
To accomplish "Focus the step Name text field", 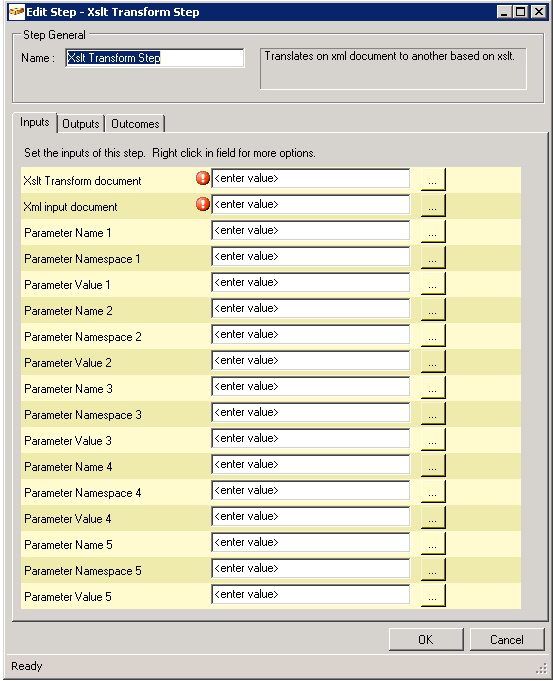I will tap(155, 58).
